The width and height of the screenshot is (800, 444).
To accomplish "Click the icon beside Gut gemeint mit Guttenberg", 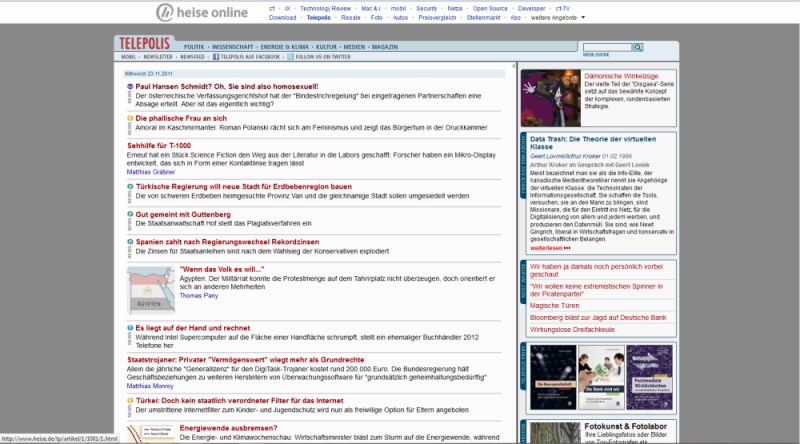I will [130, 214].
